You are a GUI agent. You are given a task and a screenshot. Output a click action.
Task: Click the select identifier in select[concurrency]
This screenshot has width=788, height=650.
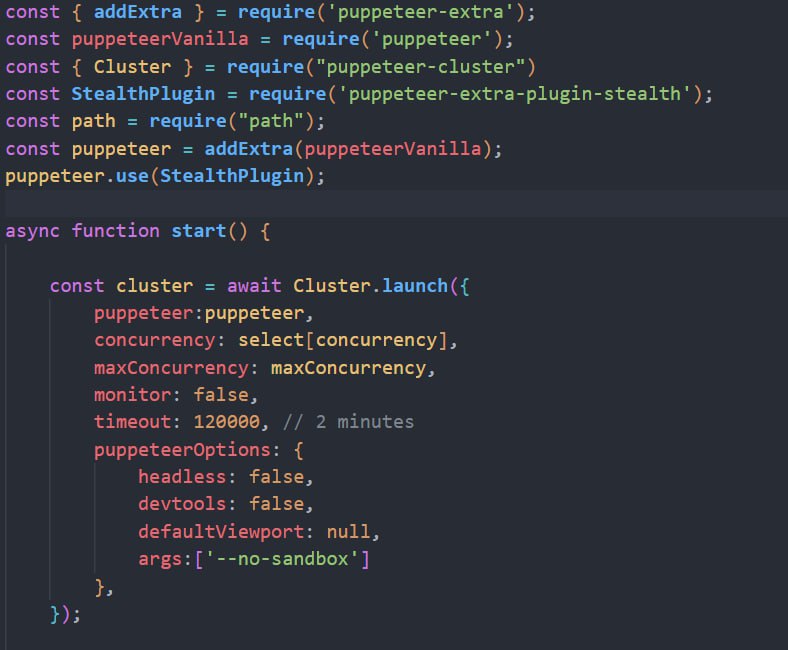271,341
